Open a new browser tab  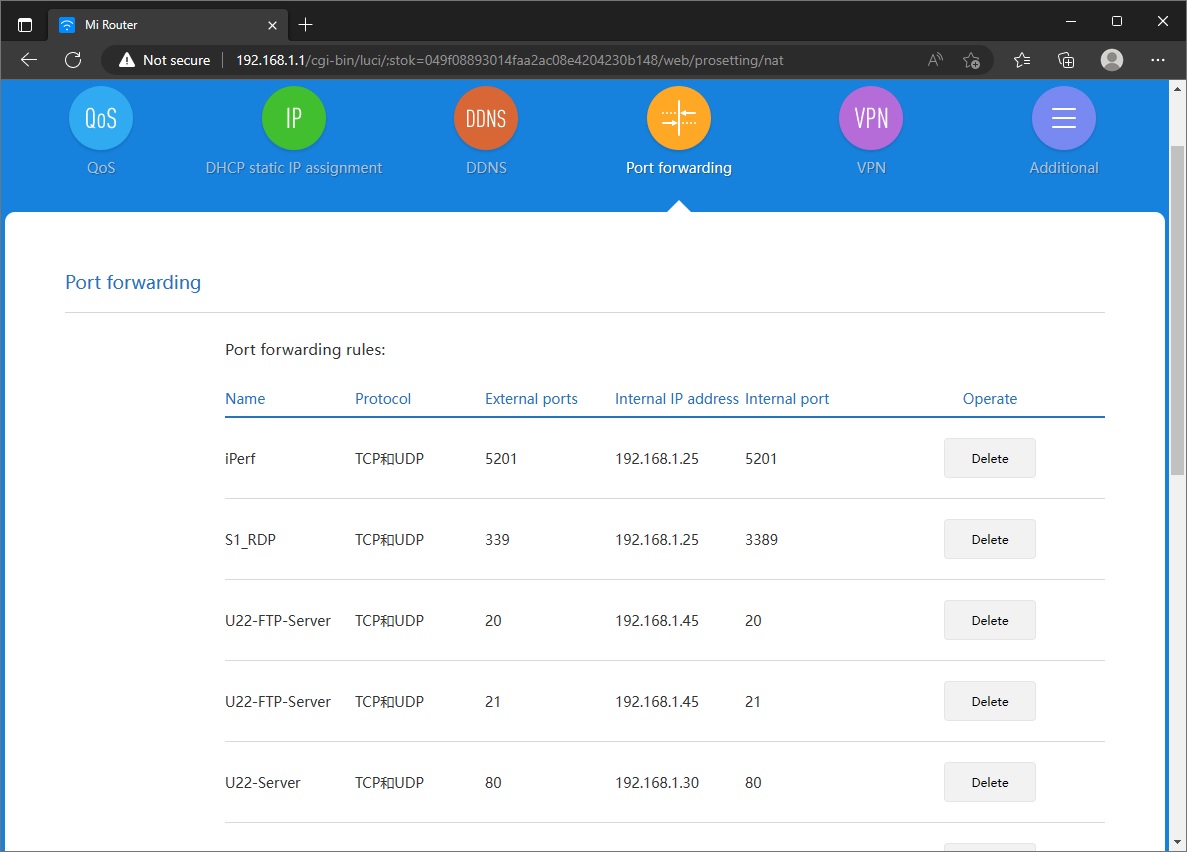[x=306, y=24]
